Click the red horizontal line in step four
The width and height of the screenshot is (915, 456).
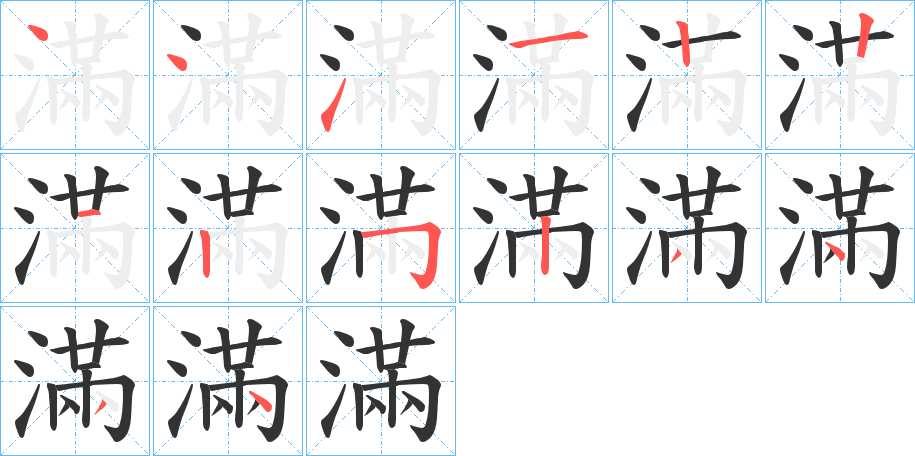[548, 39]
